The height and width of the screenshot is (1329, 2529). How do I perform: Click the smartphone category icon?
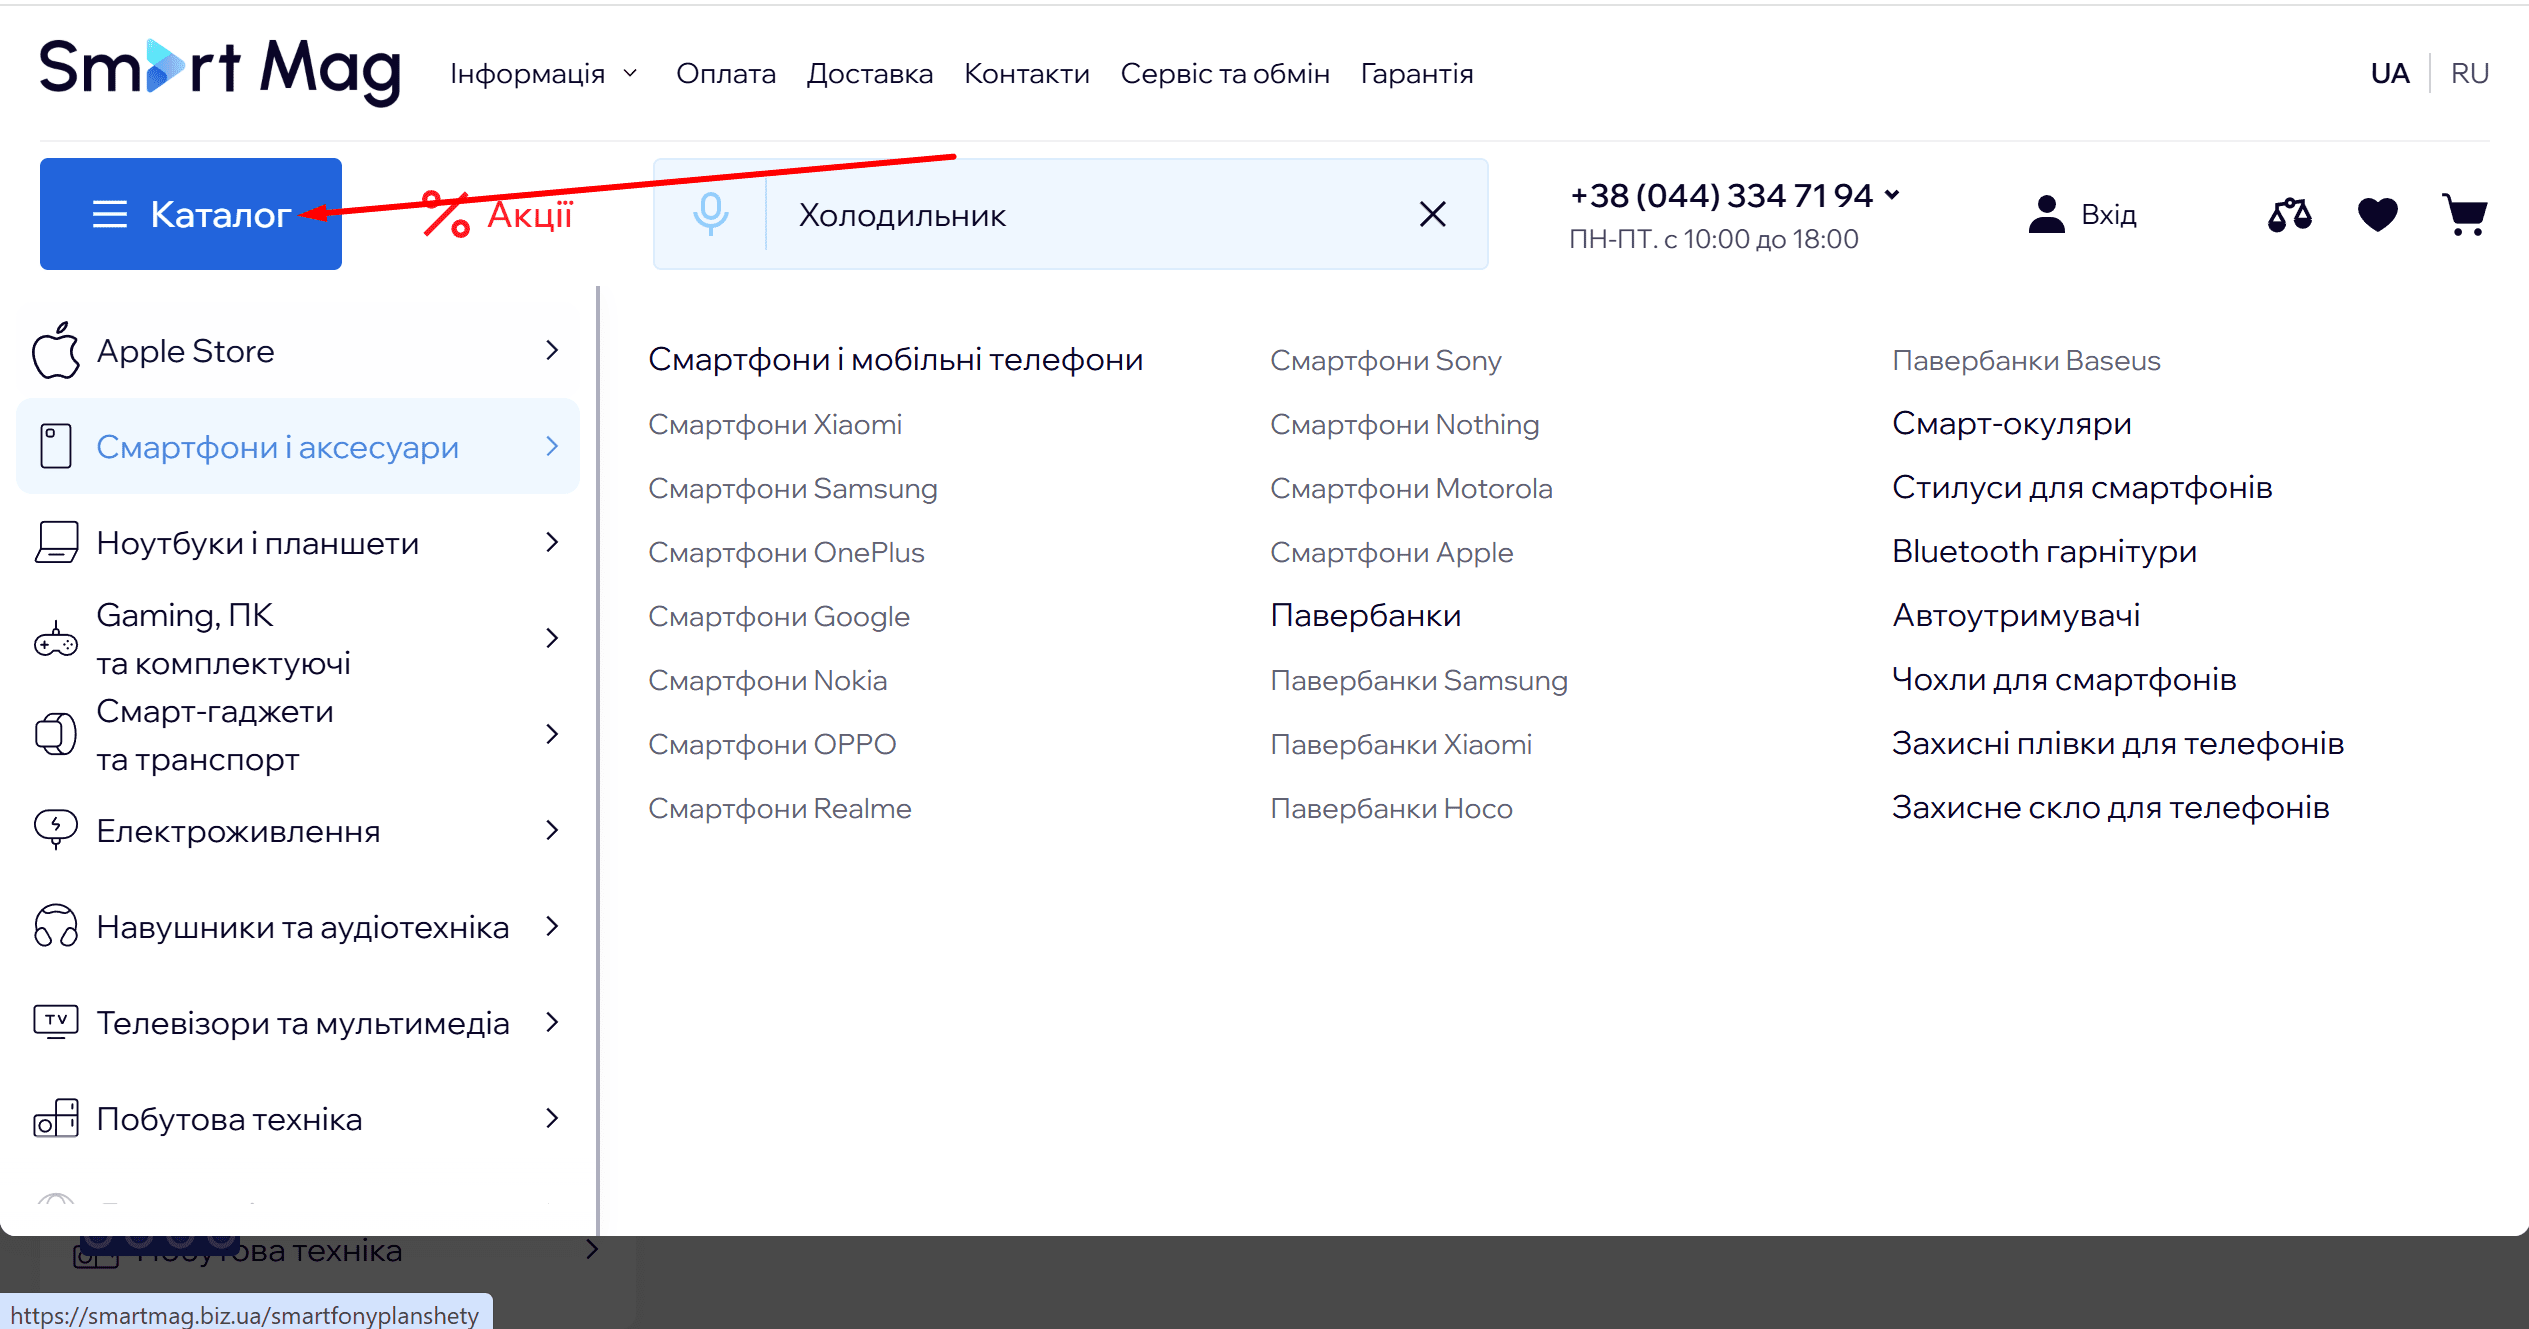[56, 446]
